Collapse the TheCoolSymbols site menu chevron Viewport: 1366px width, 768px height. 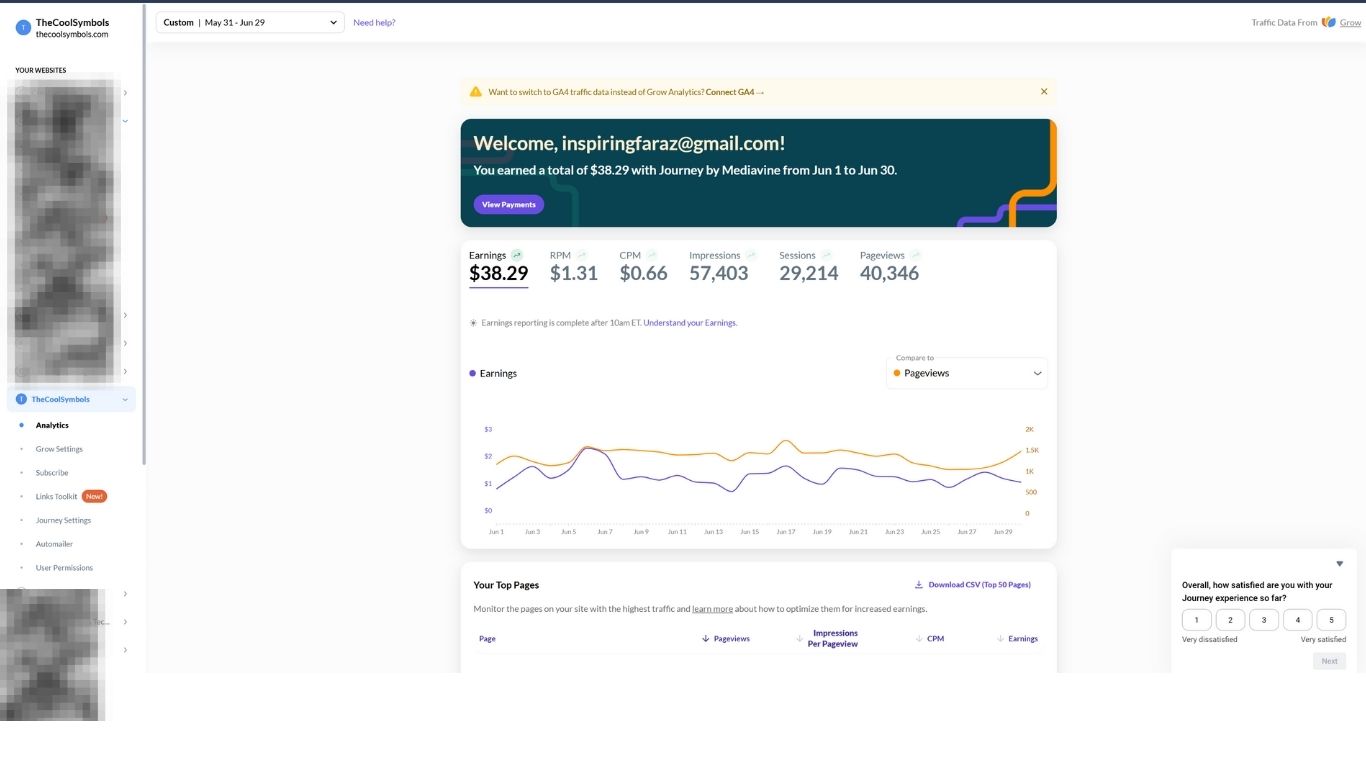pyautogui.click(x=125, y=399)
